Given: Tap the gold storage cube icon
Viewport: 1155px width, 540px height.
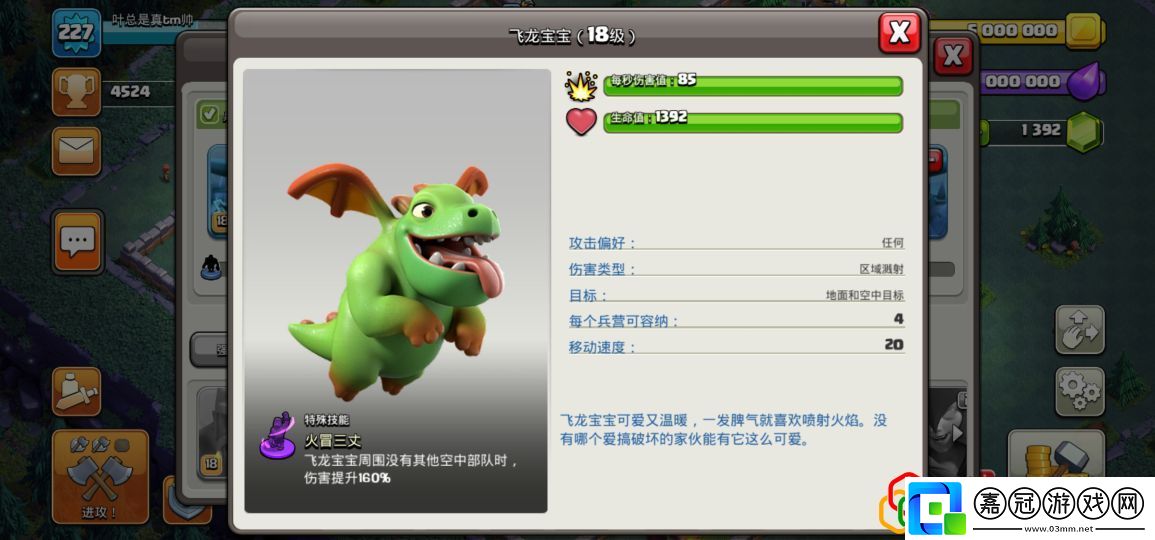Looking at the screenshot, I should [1085, 31].
